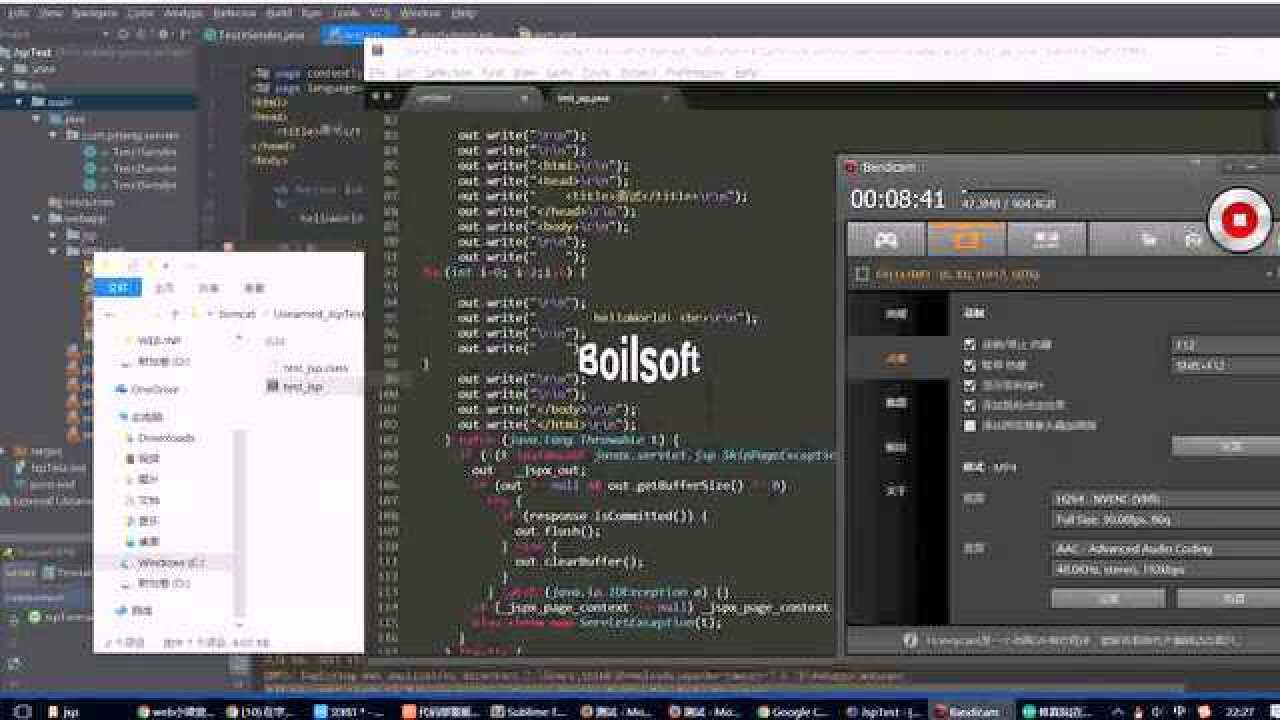
Task: Click Tomcat breadcrumb in Explorer address bar
Action: [237, 313]
